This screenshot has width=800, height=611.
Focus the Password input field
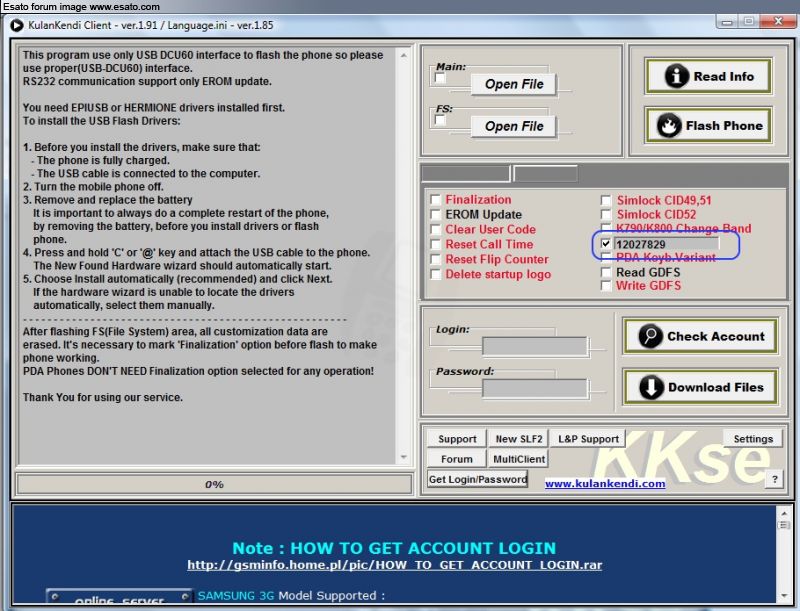tap(535, 389)
